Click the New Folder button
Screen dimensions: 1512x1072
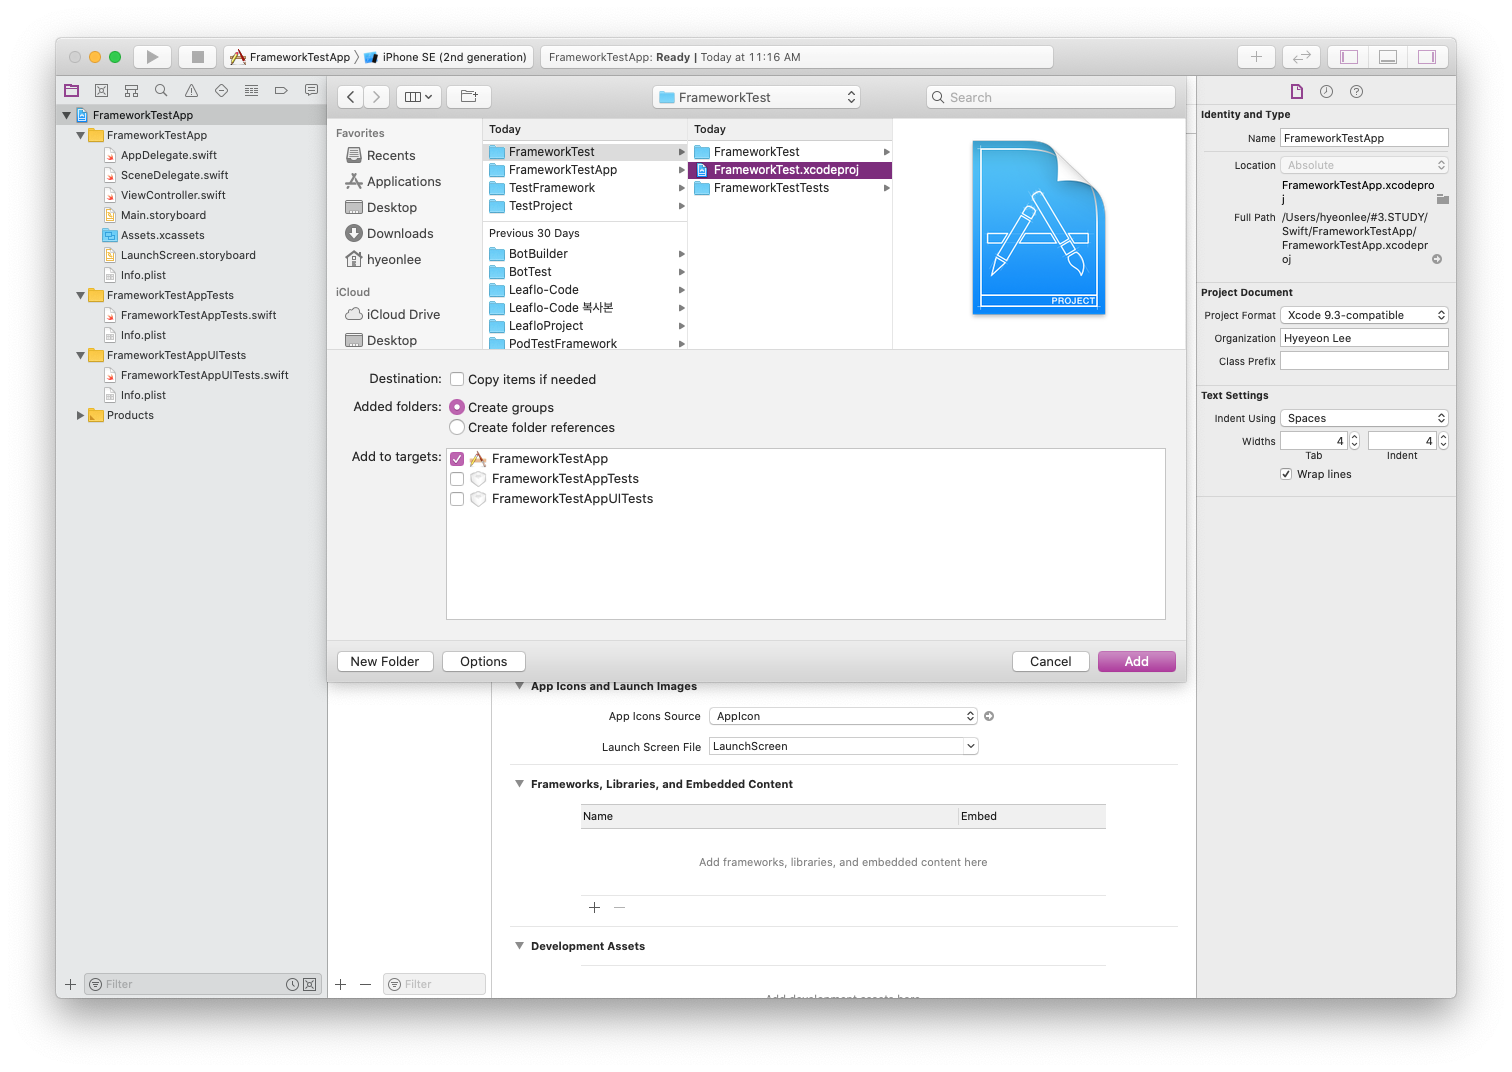click(385, 661)
